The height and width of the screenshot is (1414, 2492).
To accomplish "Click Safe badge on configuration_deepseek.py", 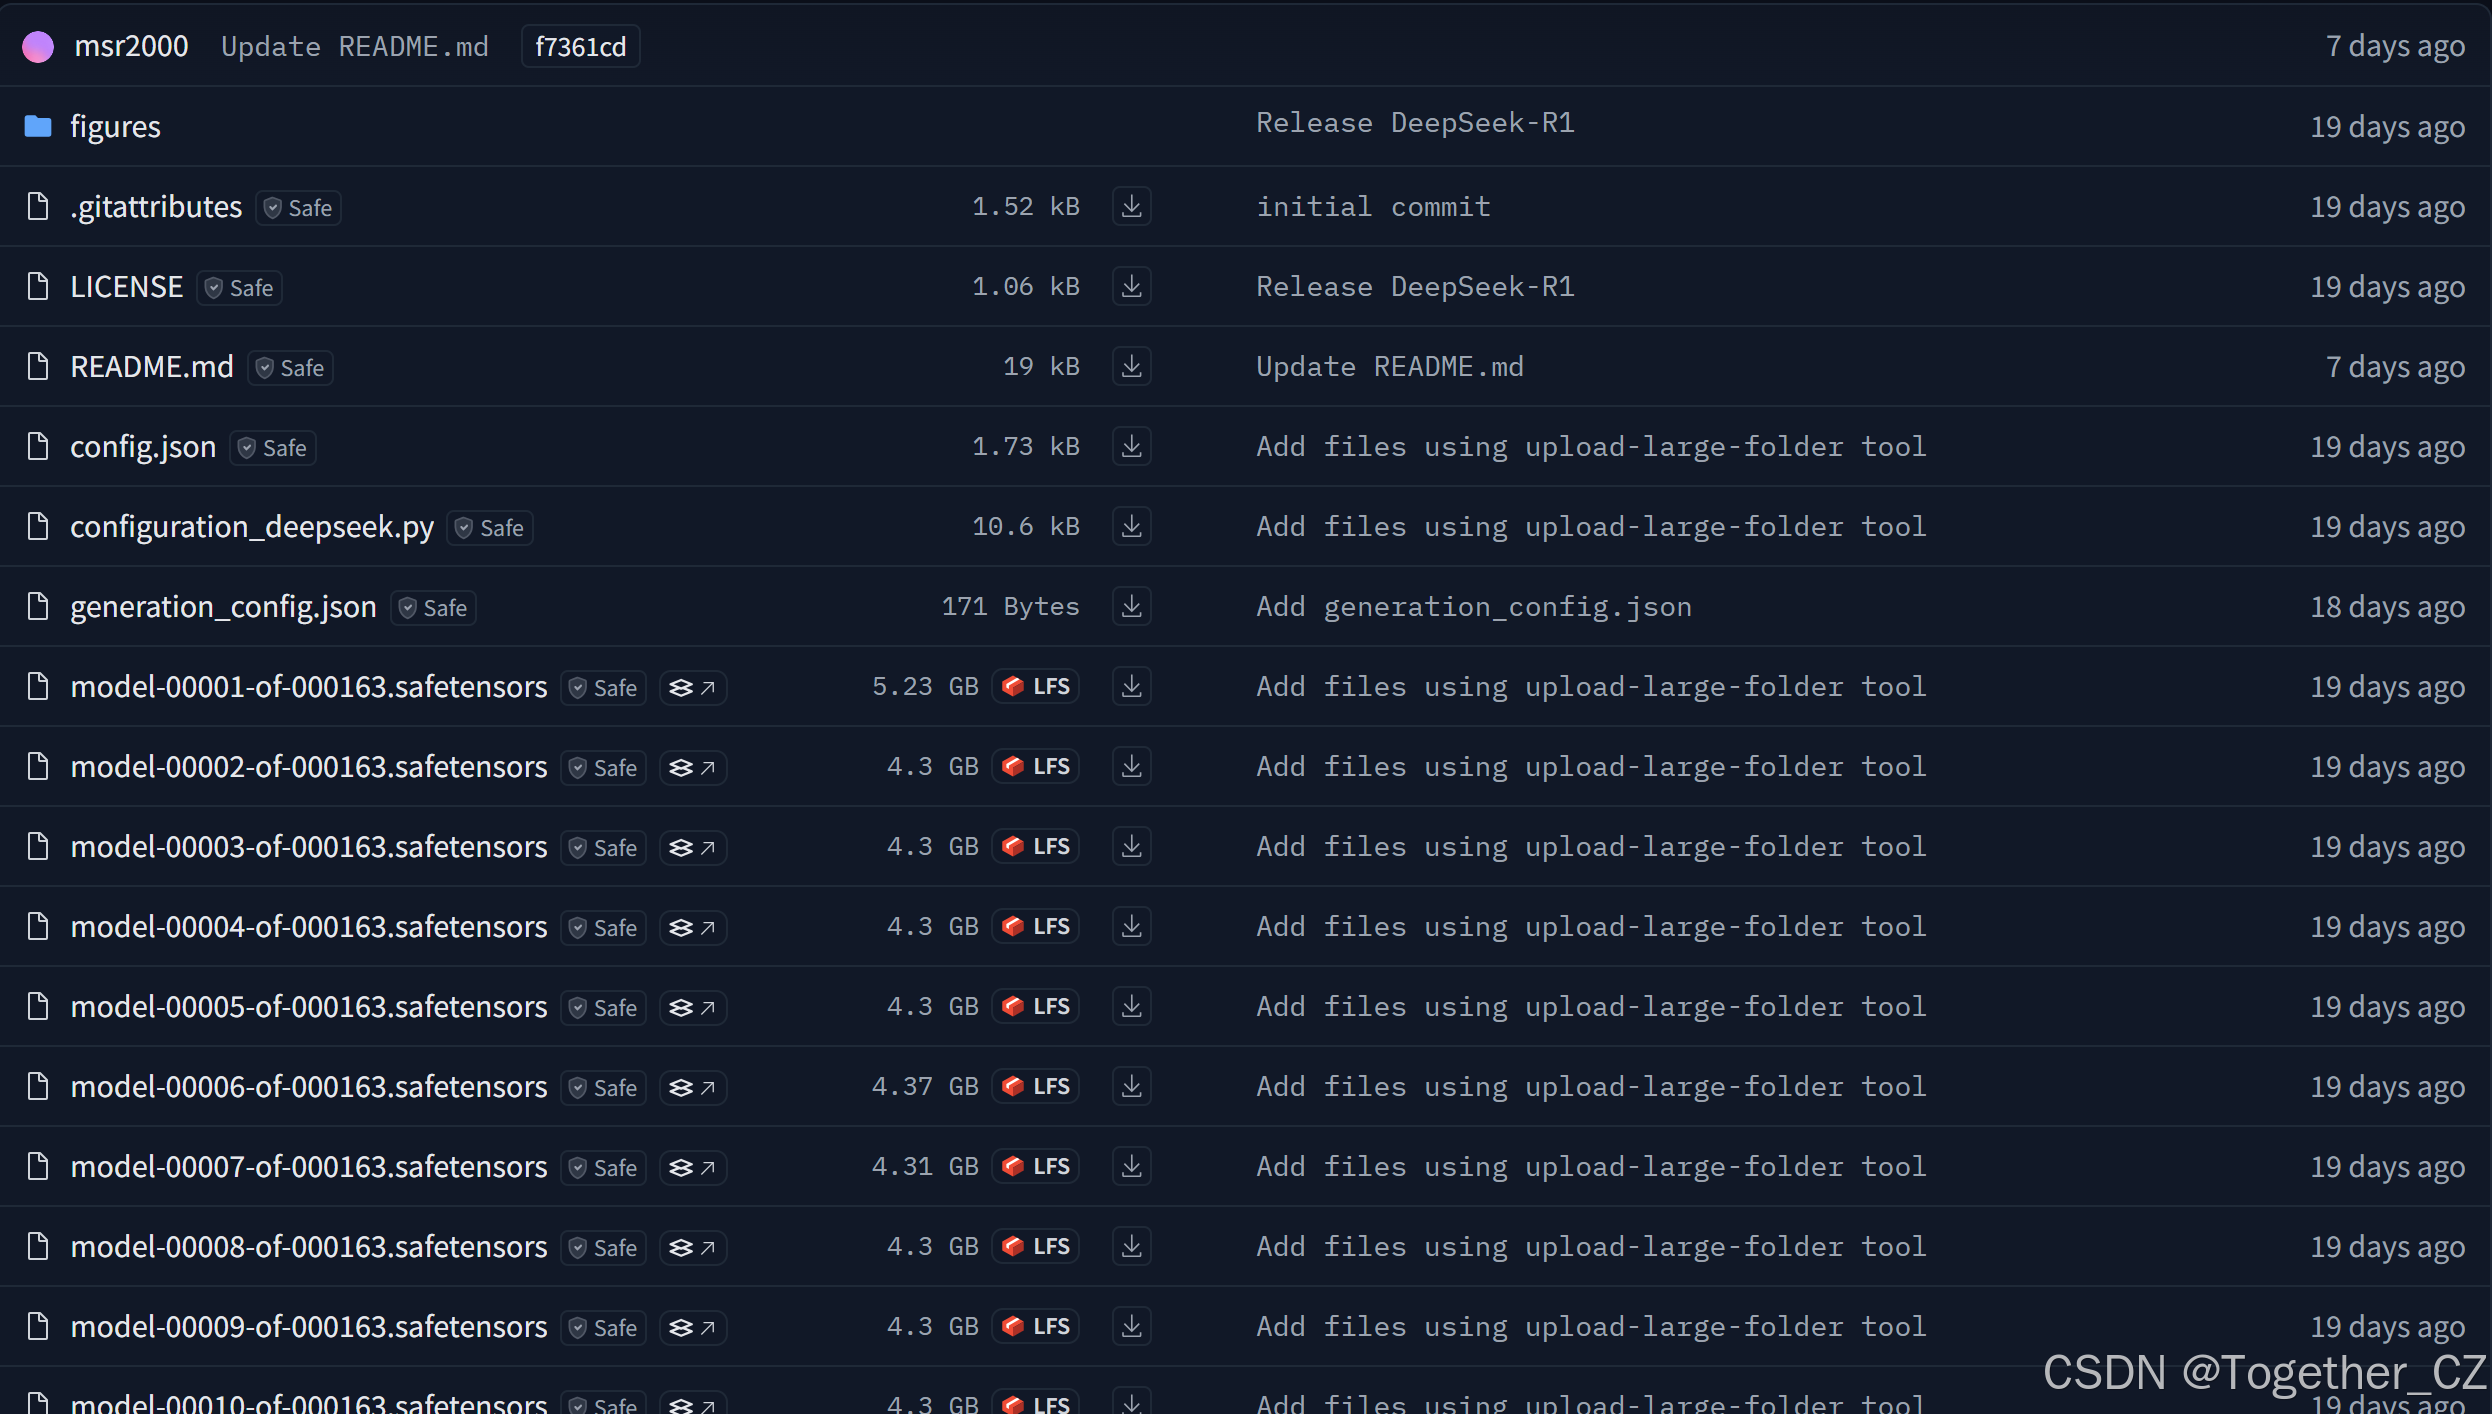I will pyautogui.click(x=490, y=528).
